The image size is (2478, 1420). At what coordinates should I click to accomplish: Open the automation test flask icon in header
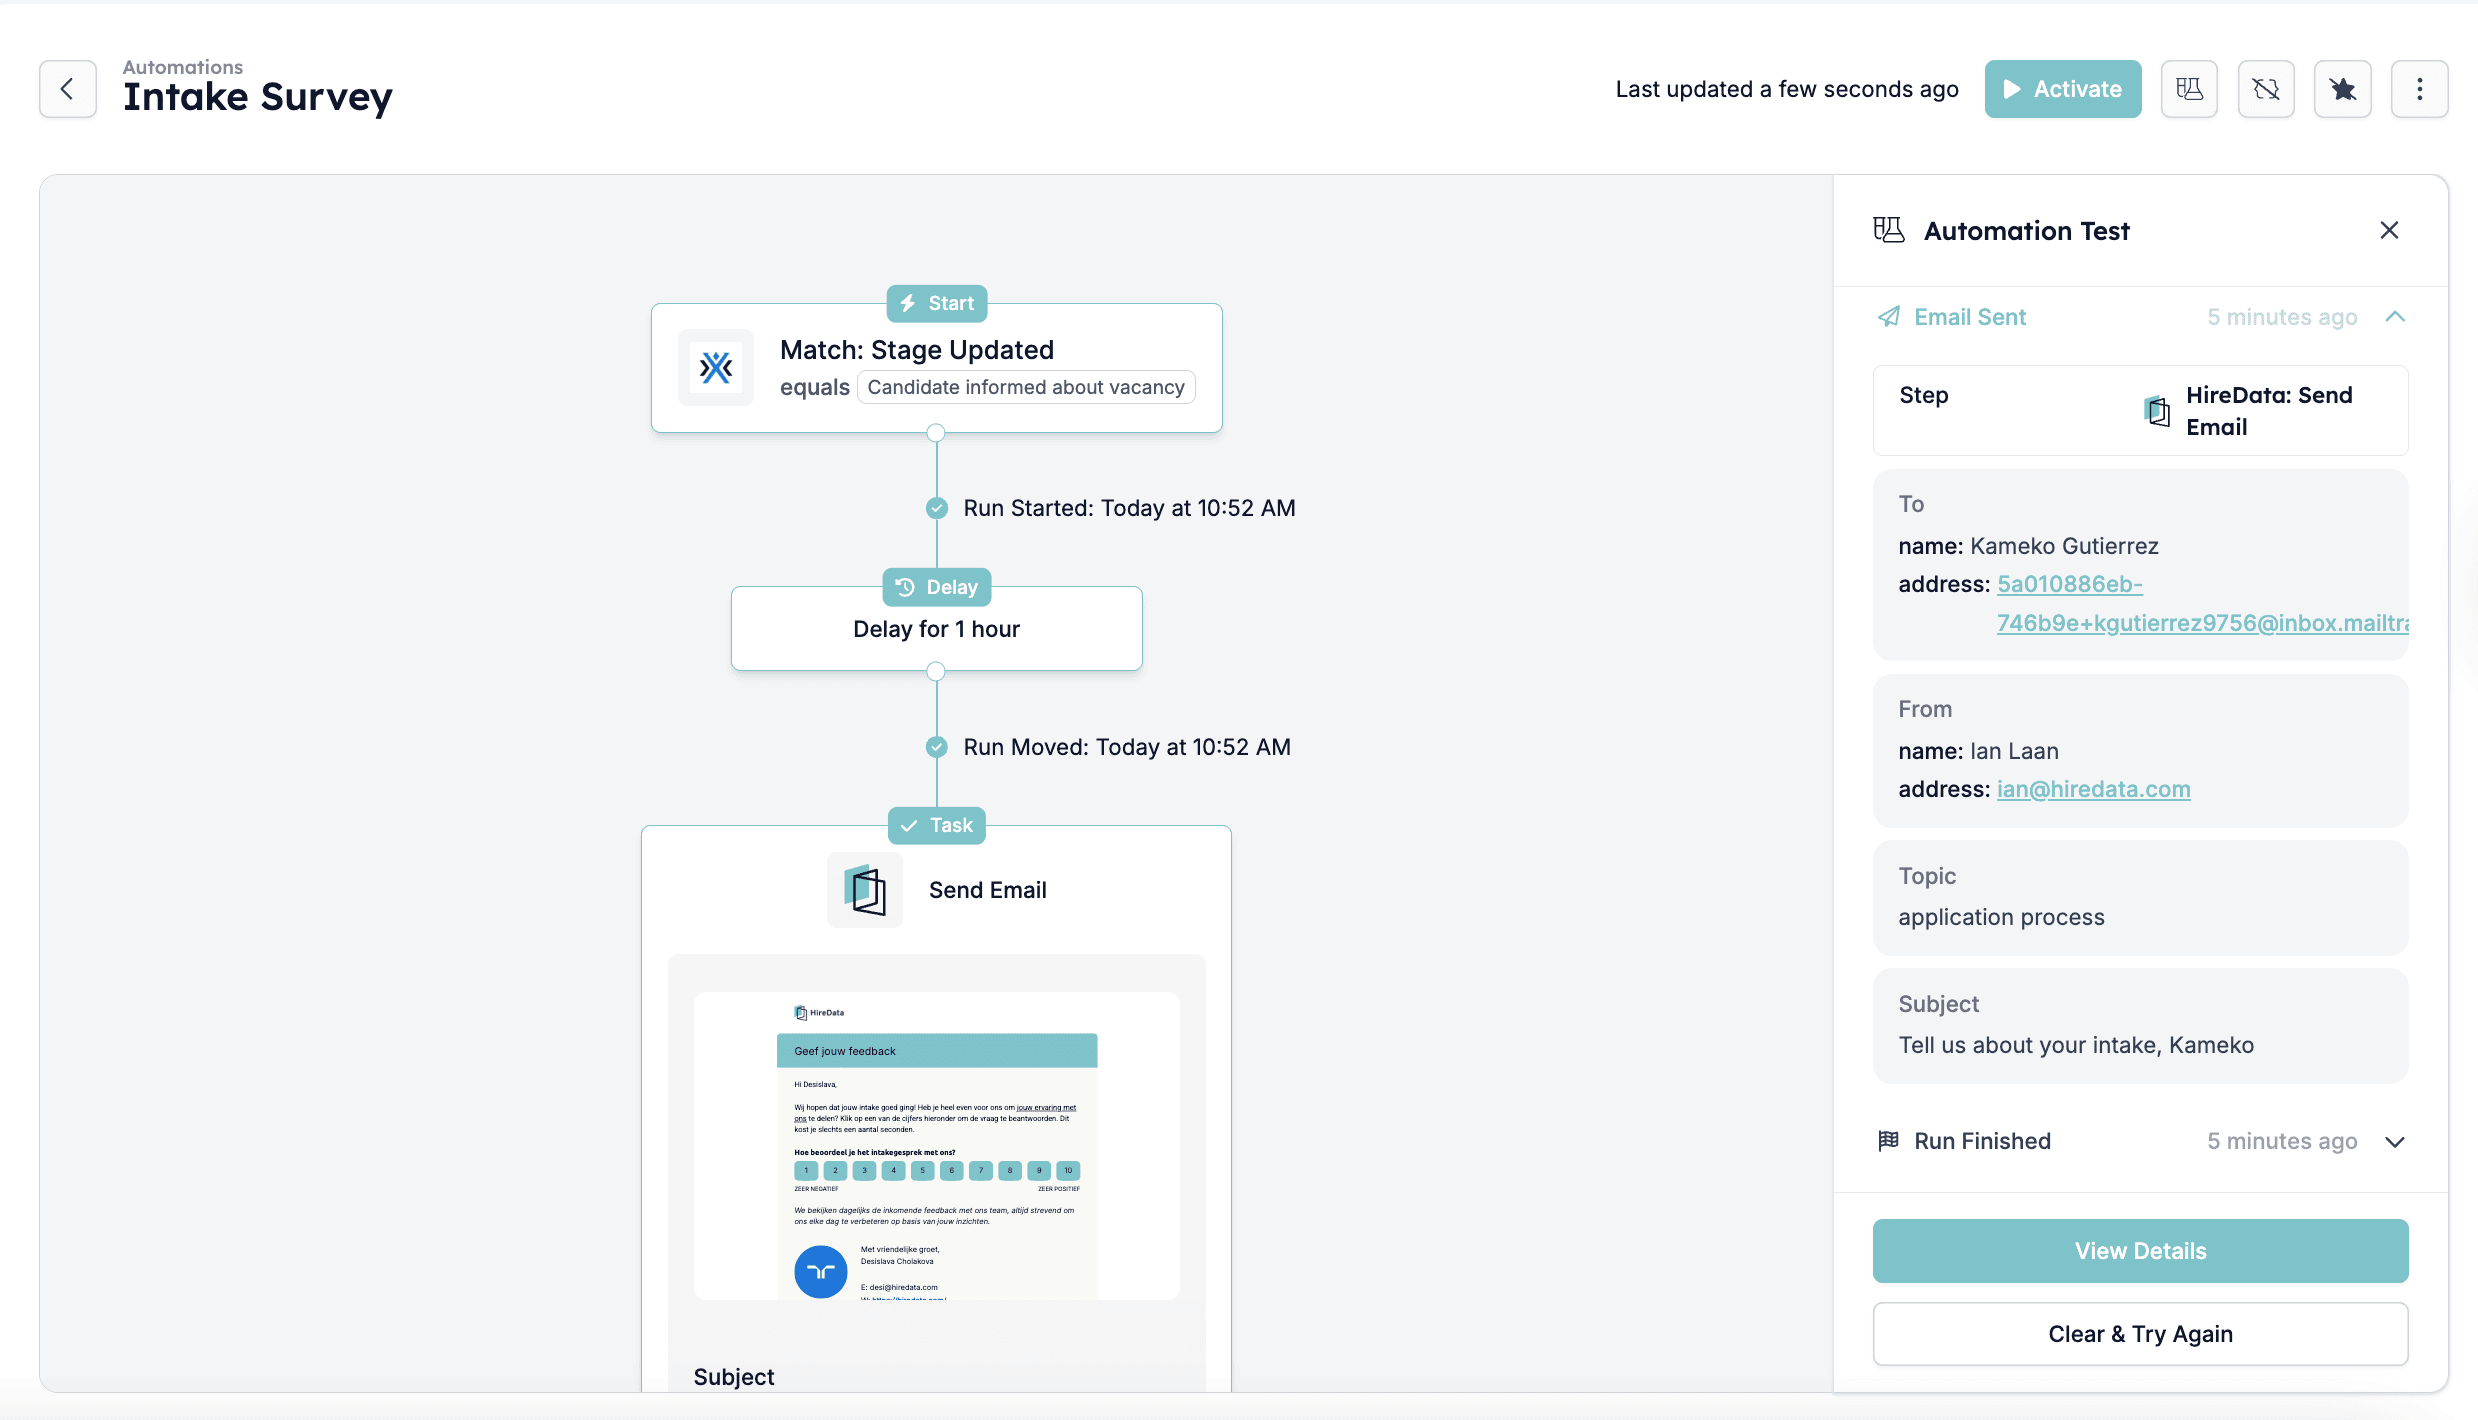click(2189, 89)
